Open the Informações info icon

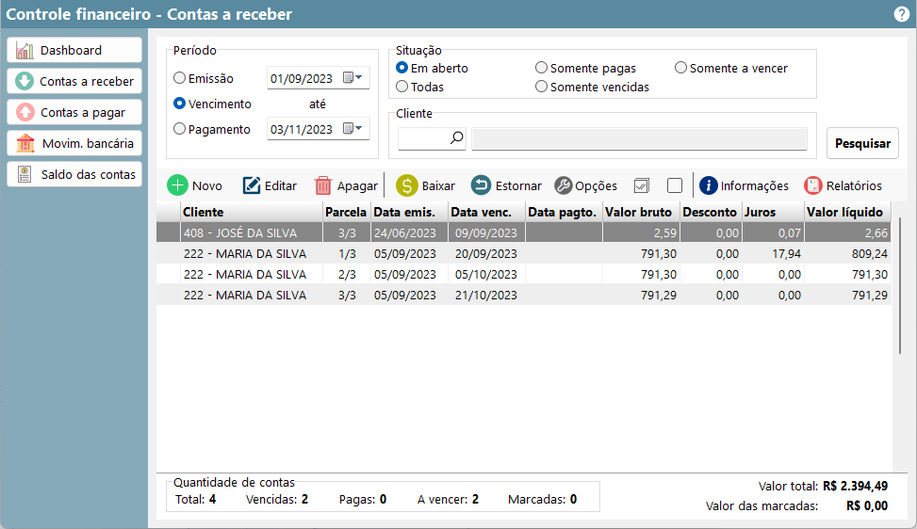[708, 186]
